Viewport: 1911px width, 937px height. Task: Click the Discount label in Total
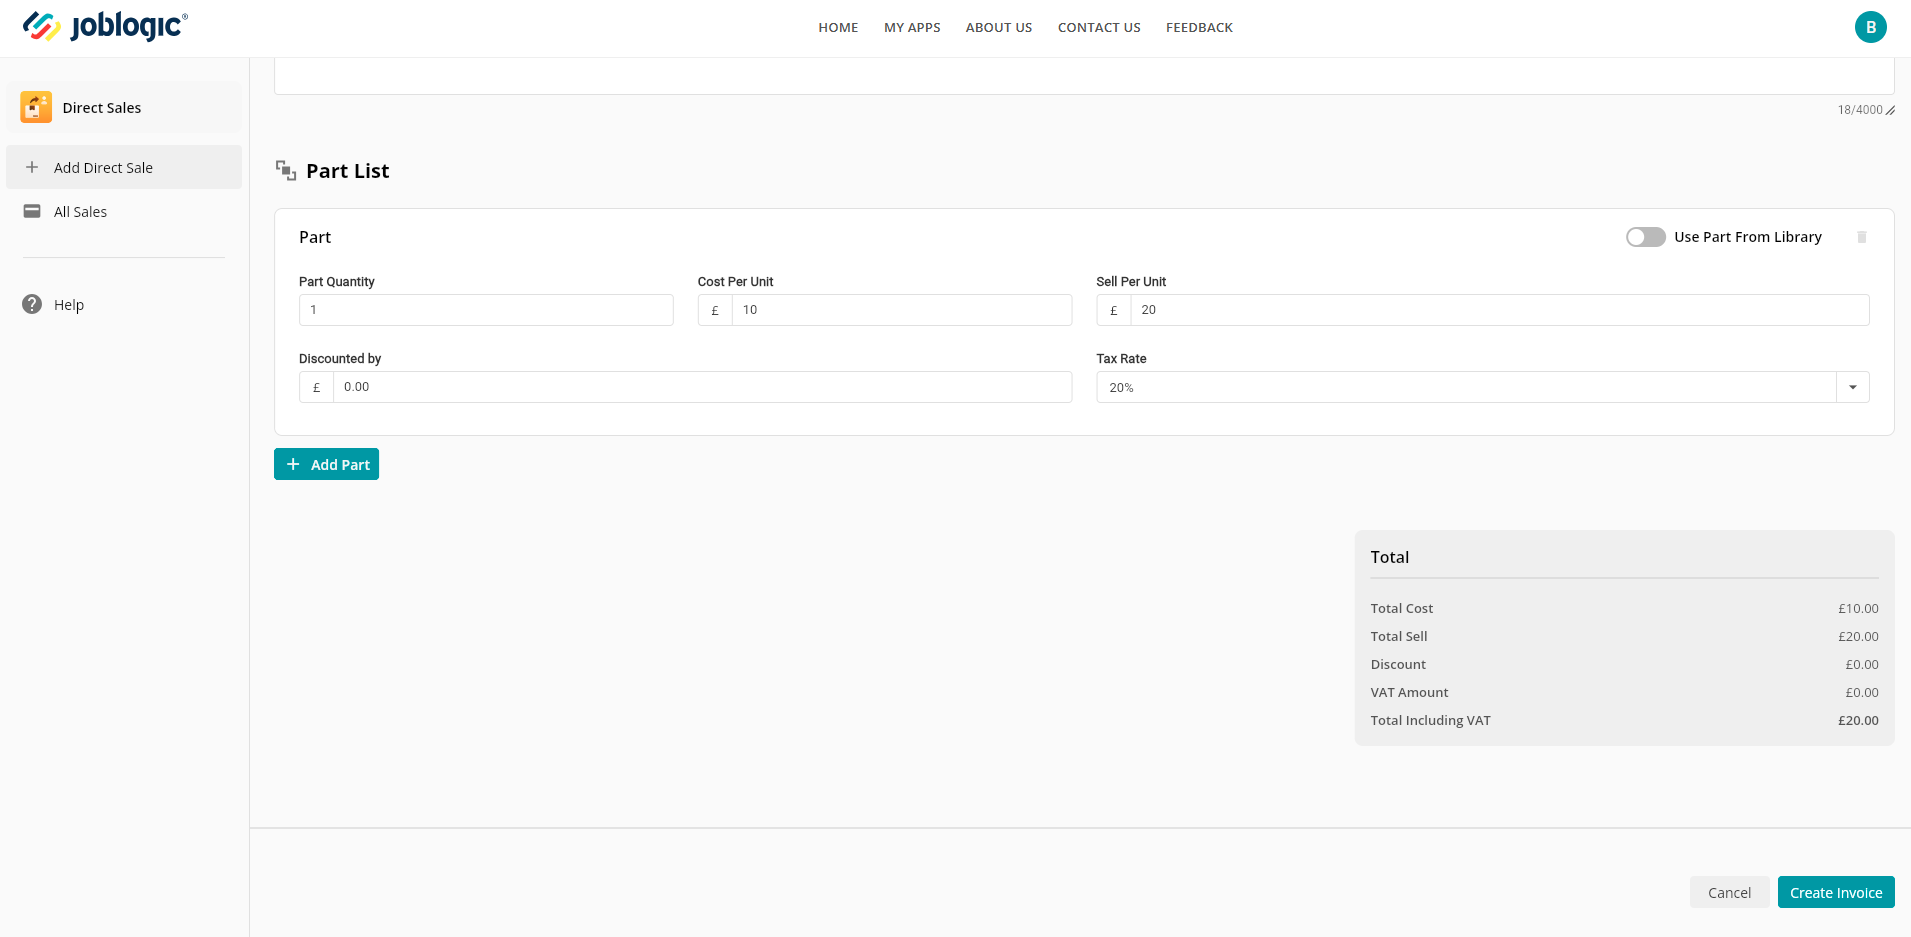click(1398, 664)
